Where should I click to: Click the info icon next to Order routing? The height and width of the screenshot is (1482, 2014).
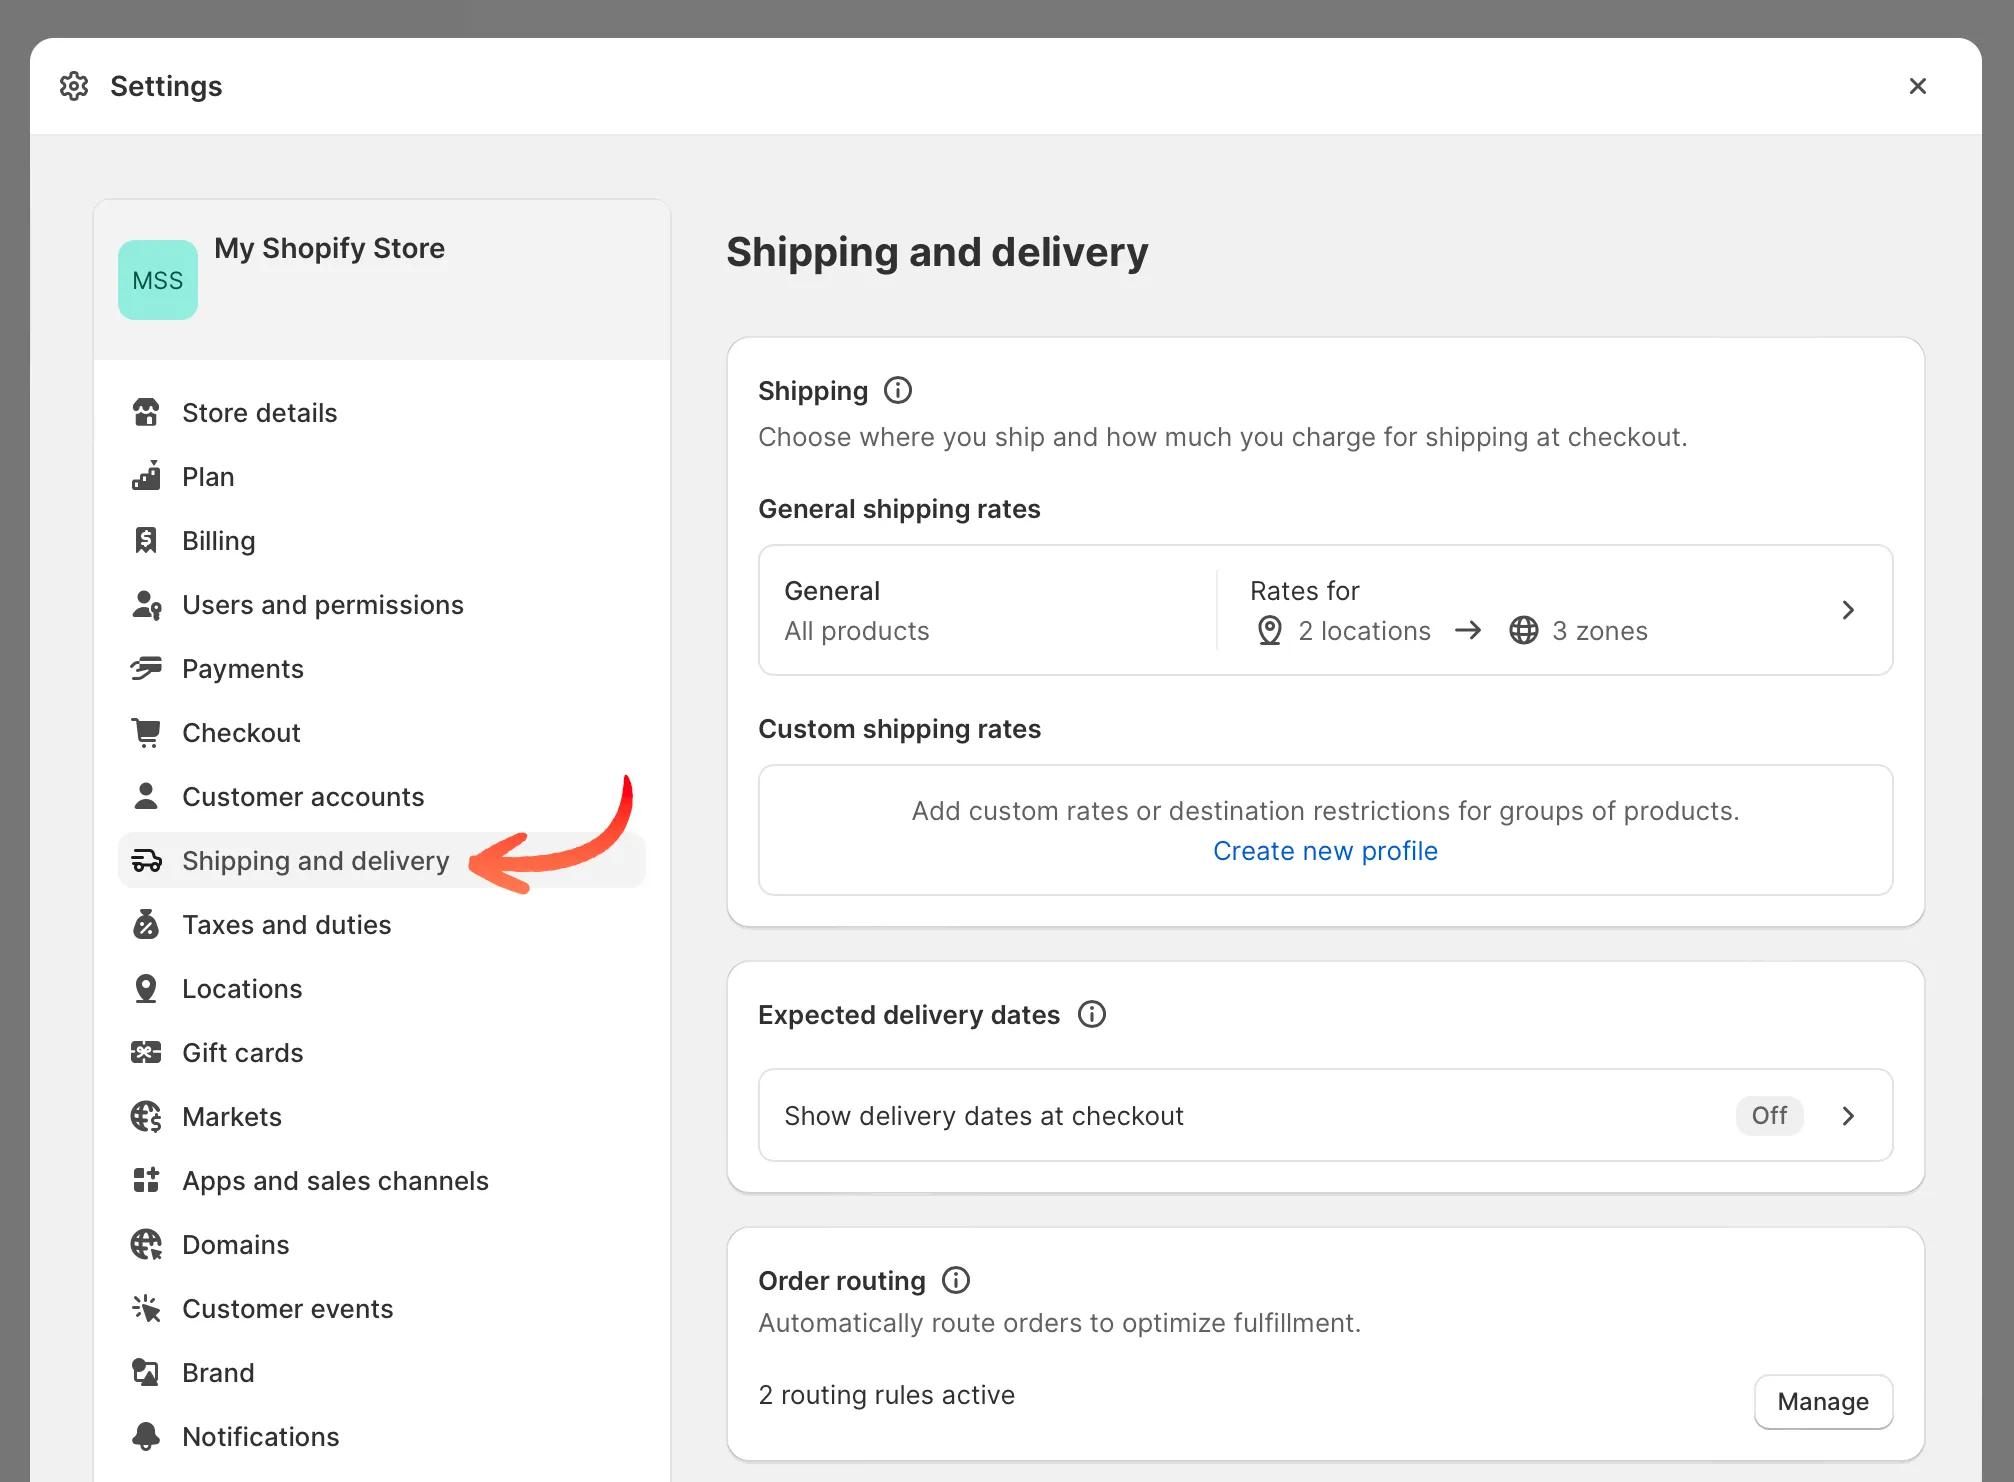pyautogui.click(x=956, y=1280)
